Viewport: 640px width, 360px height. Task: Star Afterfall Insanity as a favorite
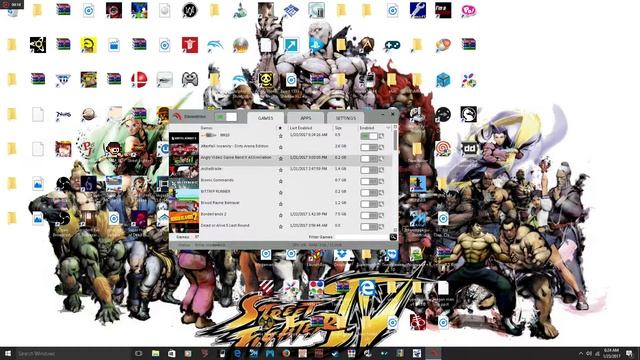280,147
